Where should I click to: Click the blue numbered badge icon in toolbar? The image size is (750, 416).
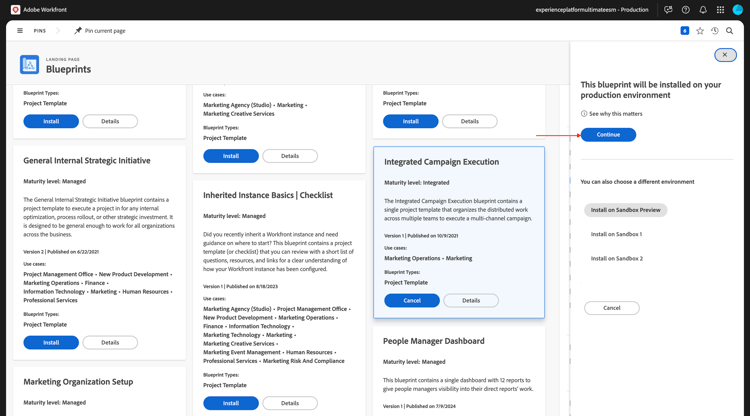(x=685, y=31)
